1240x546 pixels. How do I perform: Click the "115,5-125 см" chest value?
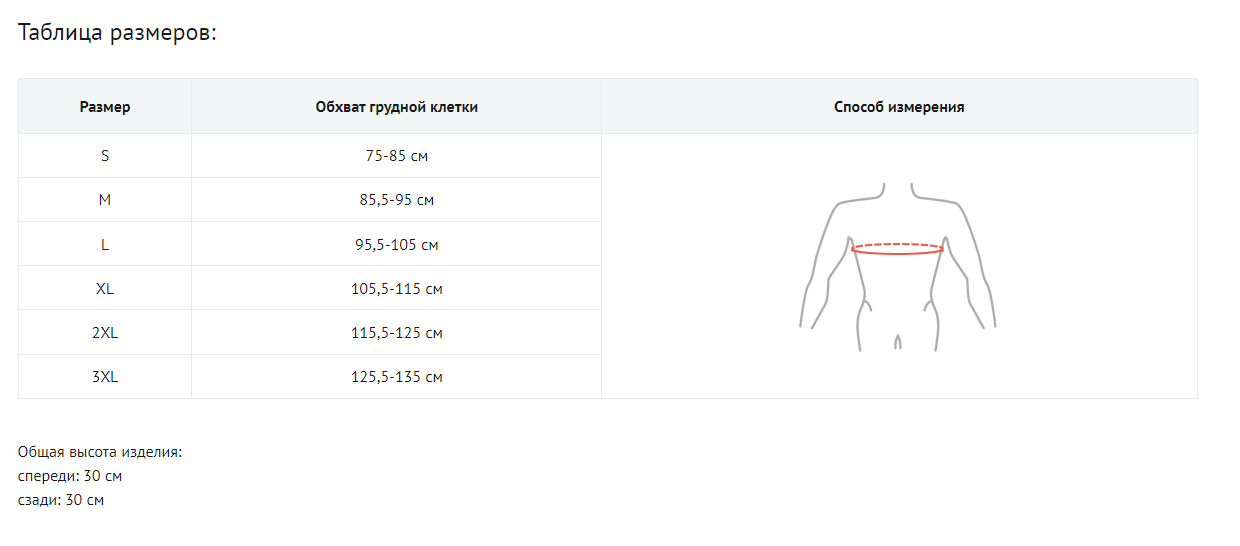point(396,333)
